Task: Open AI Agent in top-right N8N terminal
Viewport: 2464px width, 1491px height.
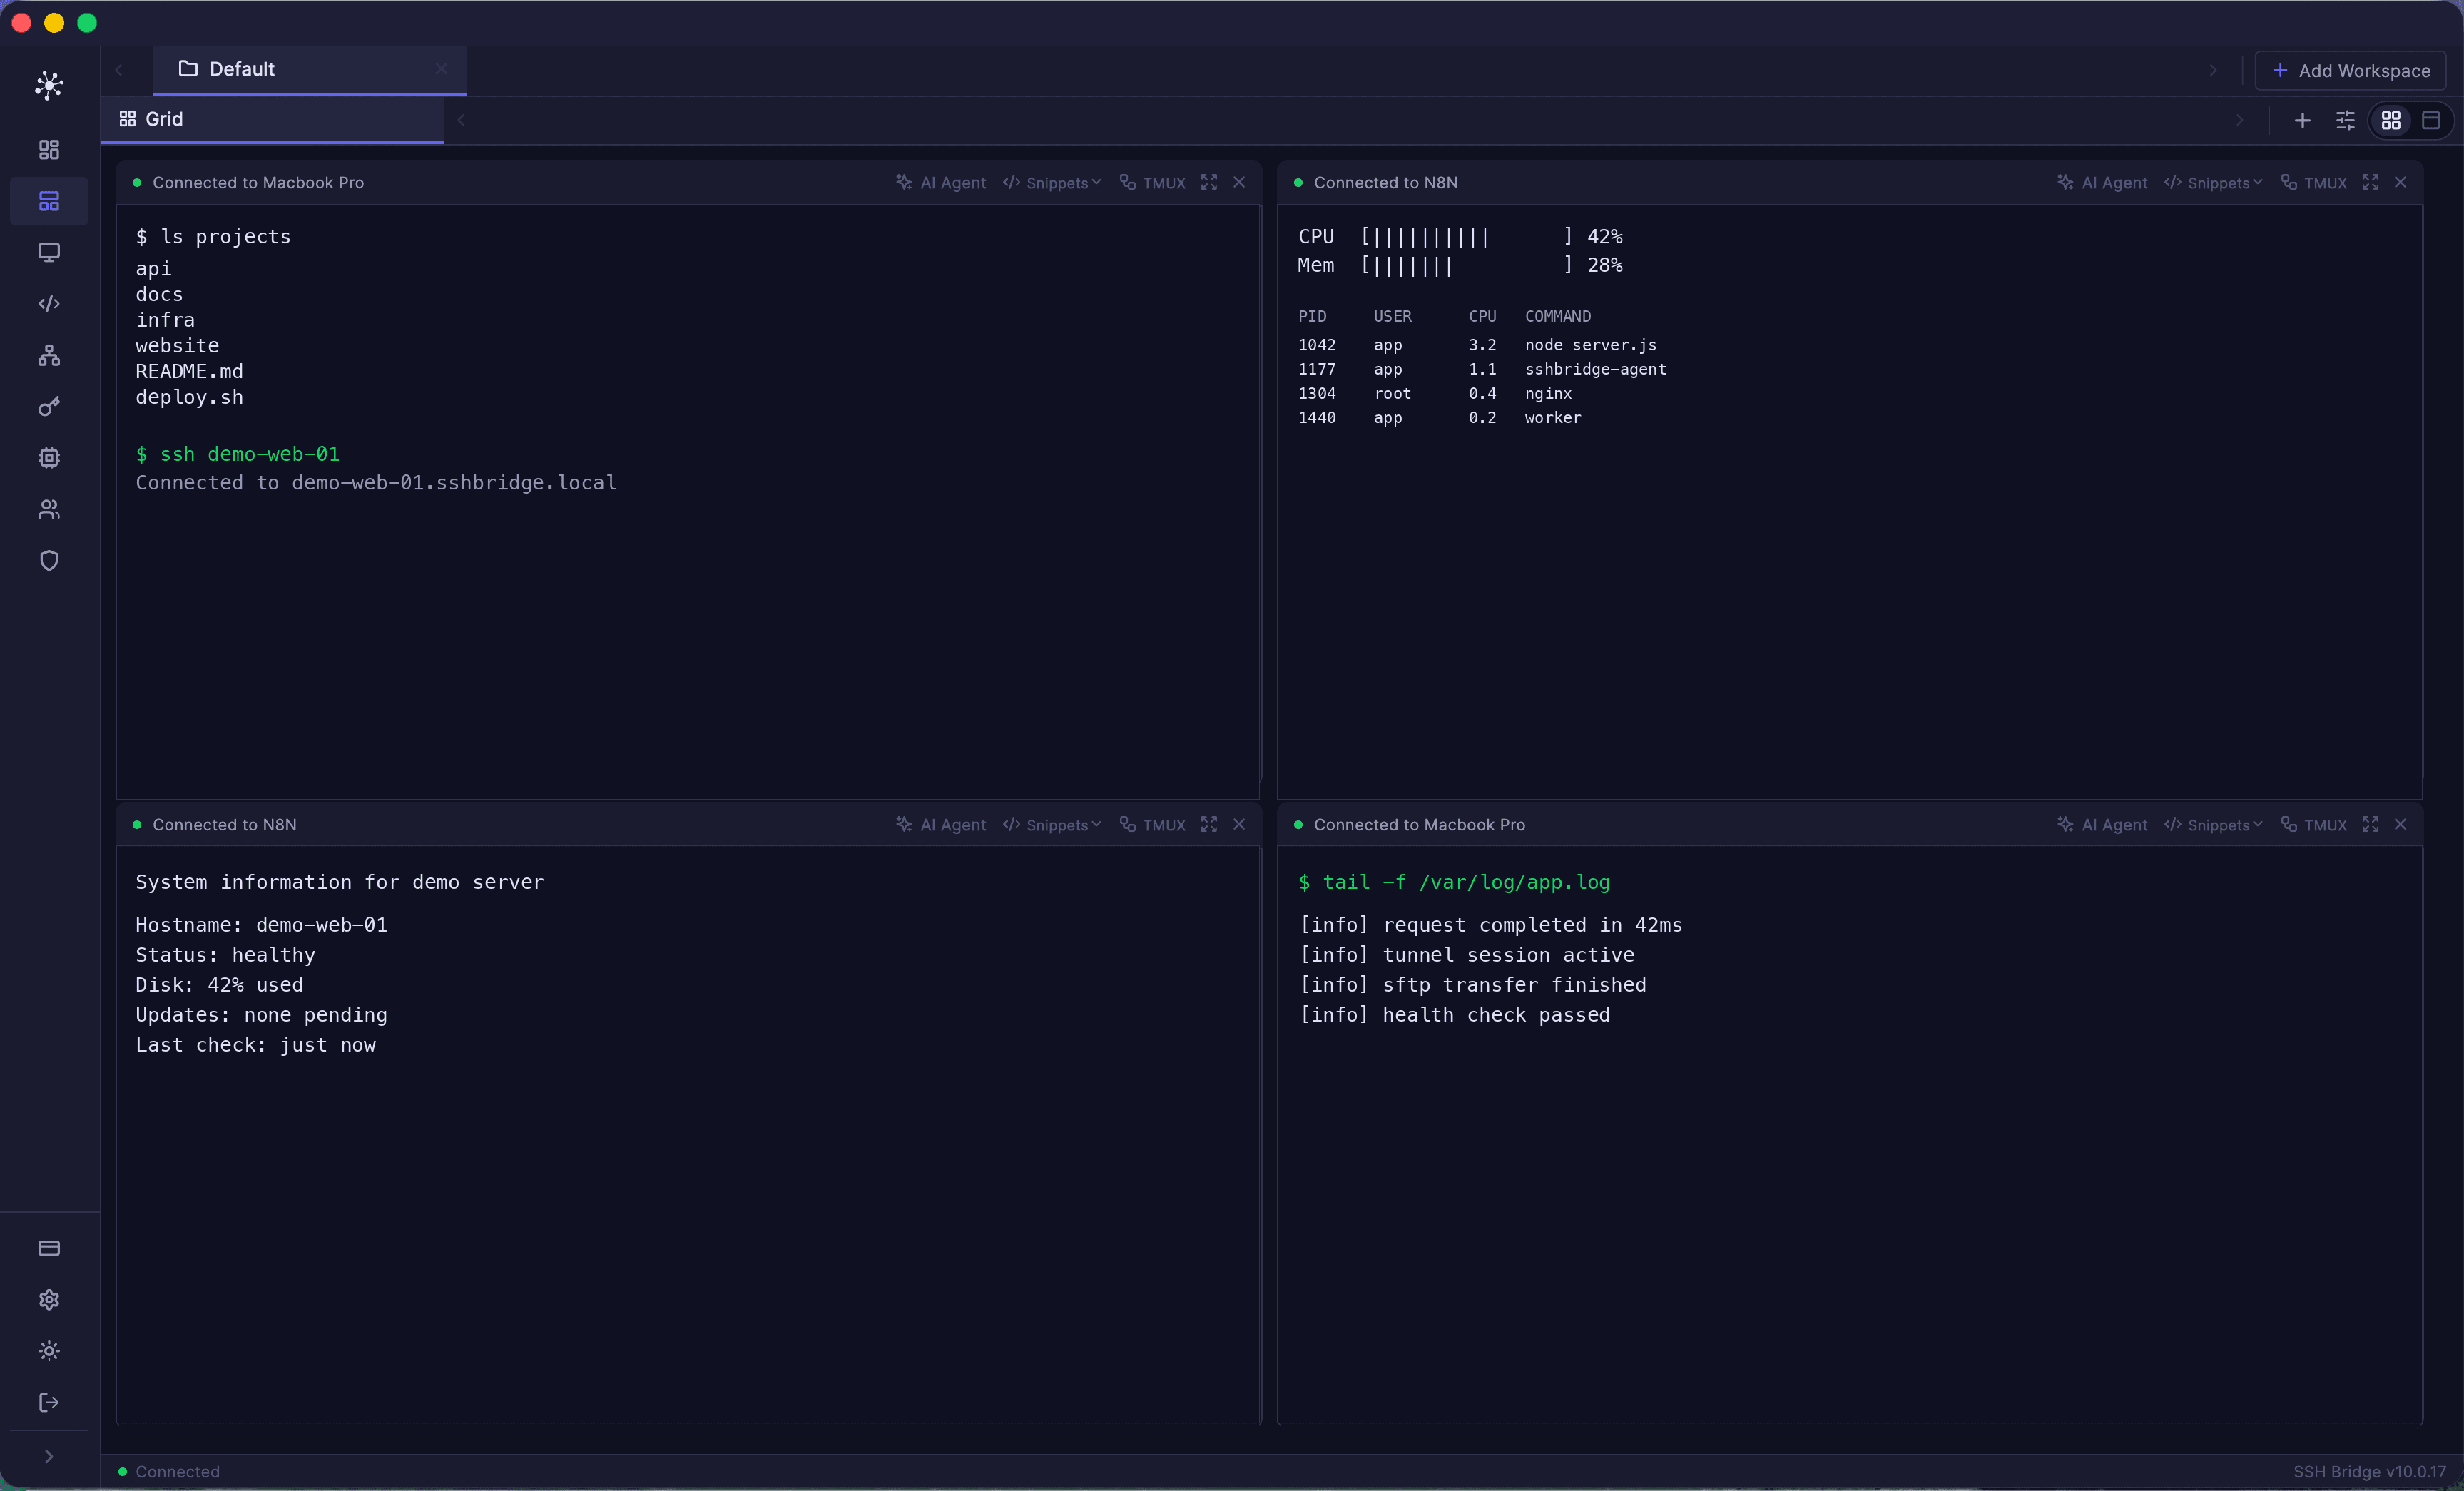Action: click(2102, 182)
